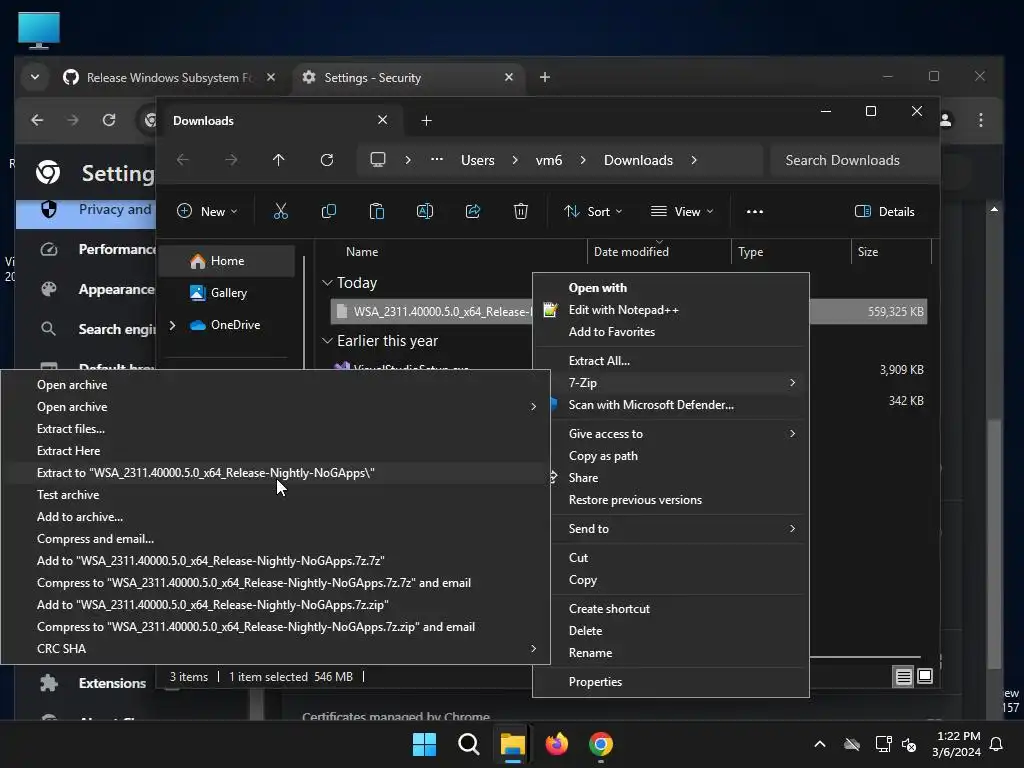This screenshot has width=1024, height=768.
Task: Click the Paste clipboard icon in Explorer toolbar
Action: [377, 211]
